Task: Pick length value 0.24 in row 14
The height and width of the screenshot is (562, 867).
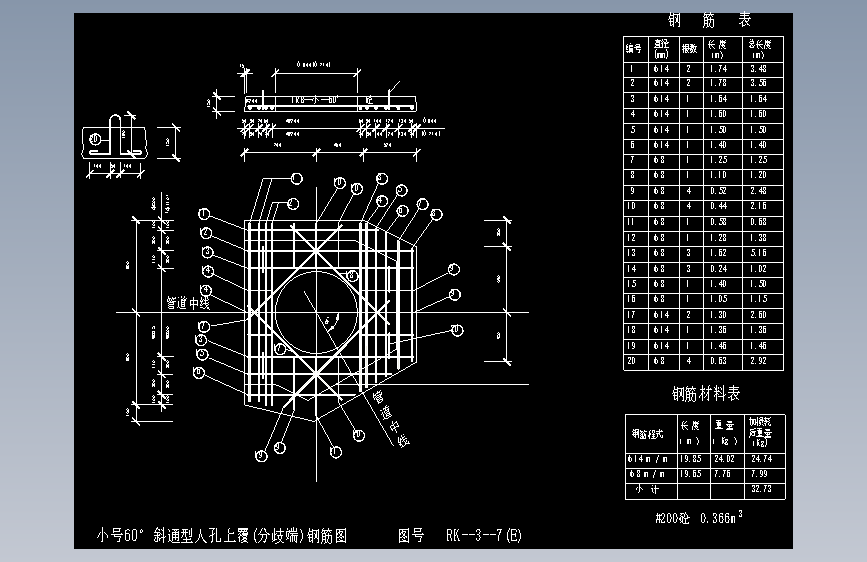Action: (718, 269)
